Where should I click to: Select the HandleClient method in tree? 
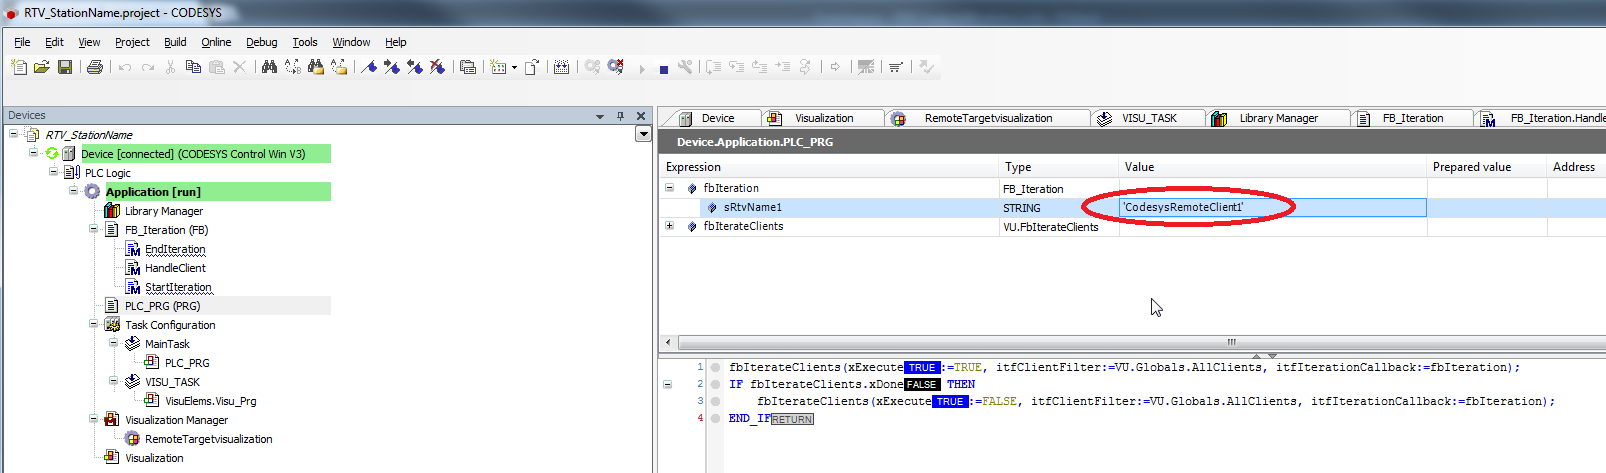tap(175, 268)
